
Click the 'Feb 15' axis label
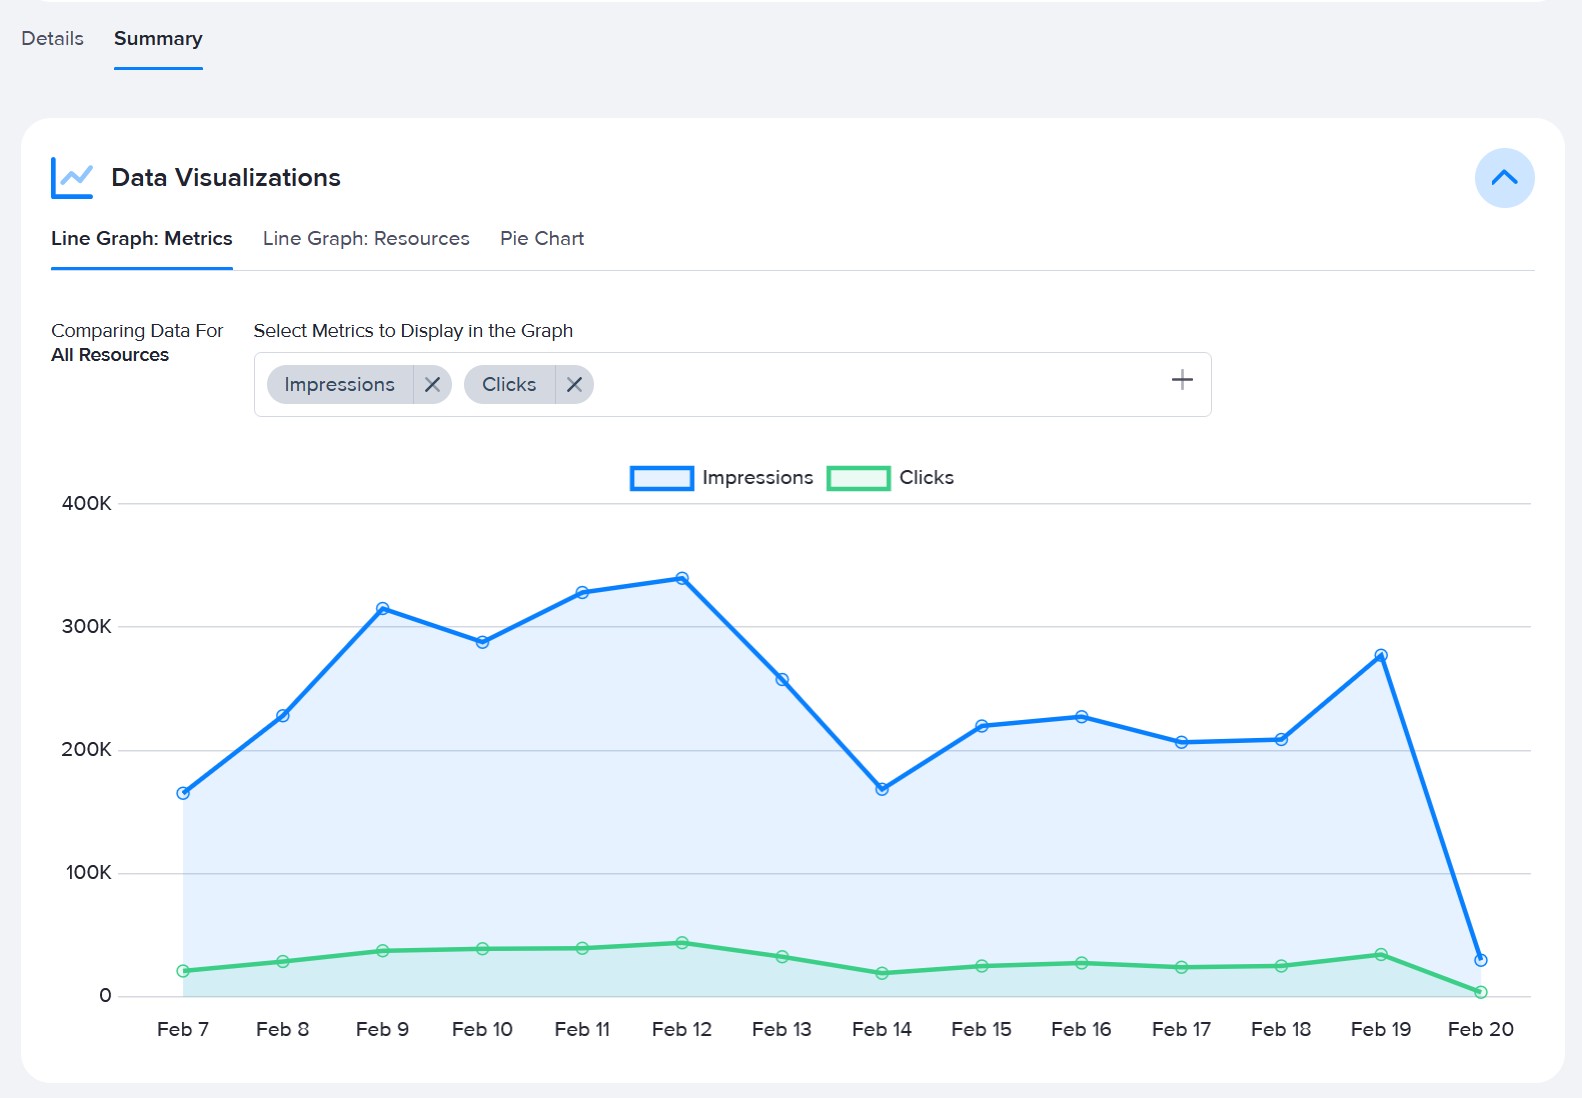(x=981, y=1029)
